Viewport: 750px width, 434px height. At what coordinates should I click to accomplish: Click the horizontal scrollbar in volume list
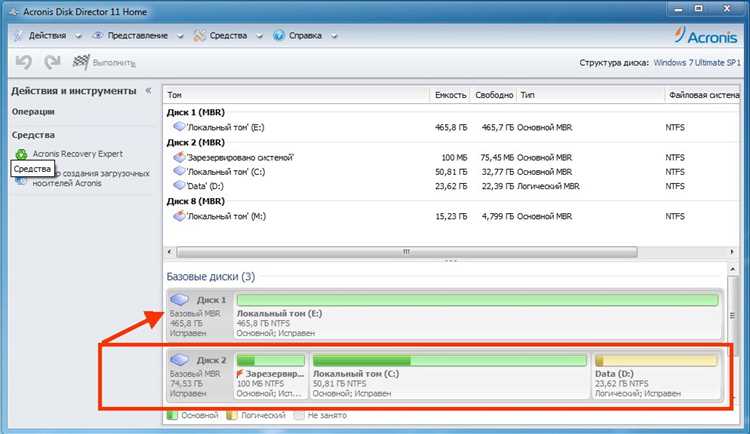pos(407,252)
